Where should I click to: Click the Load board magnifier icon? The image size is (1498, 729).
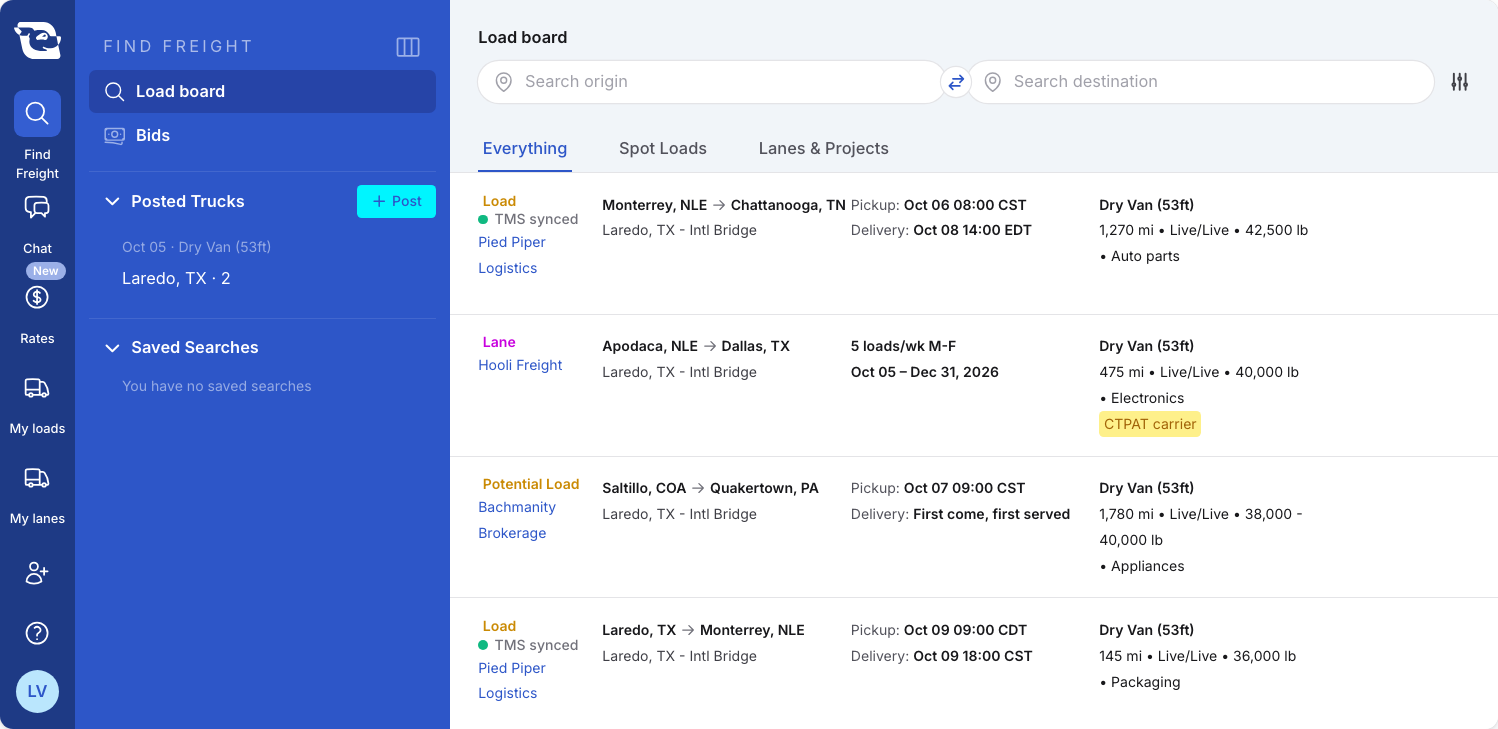[x=115, y=91]
